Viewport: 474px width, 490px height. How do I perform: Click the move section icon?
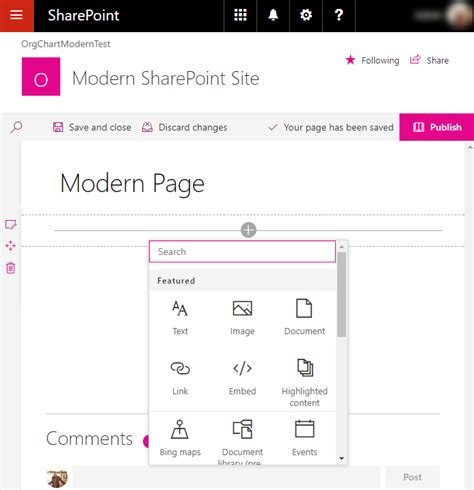tap(11, 246)
